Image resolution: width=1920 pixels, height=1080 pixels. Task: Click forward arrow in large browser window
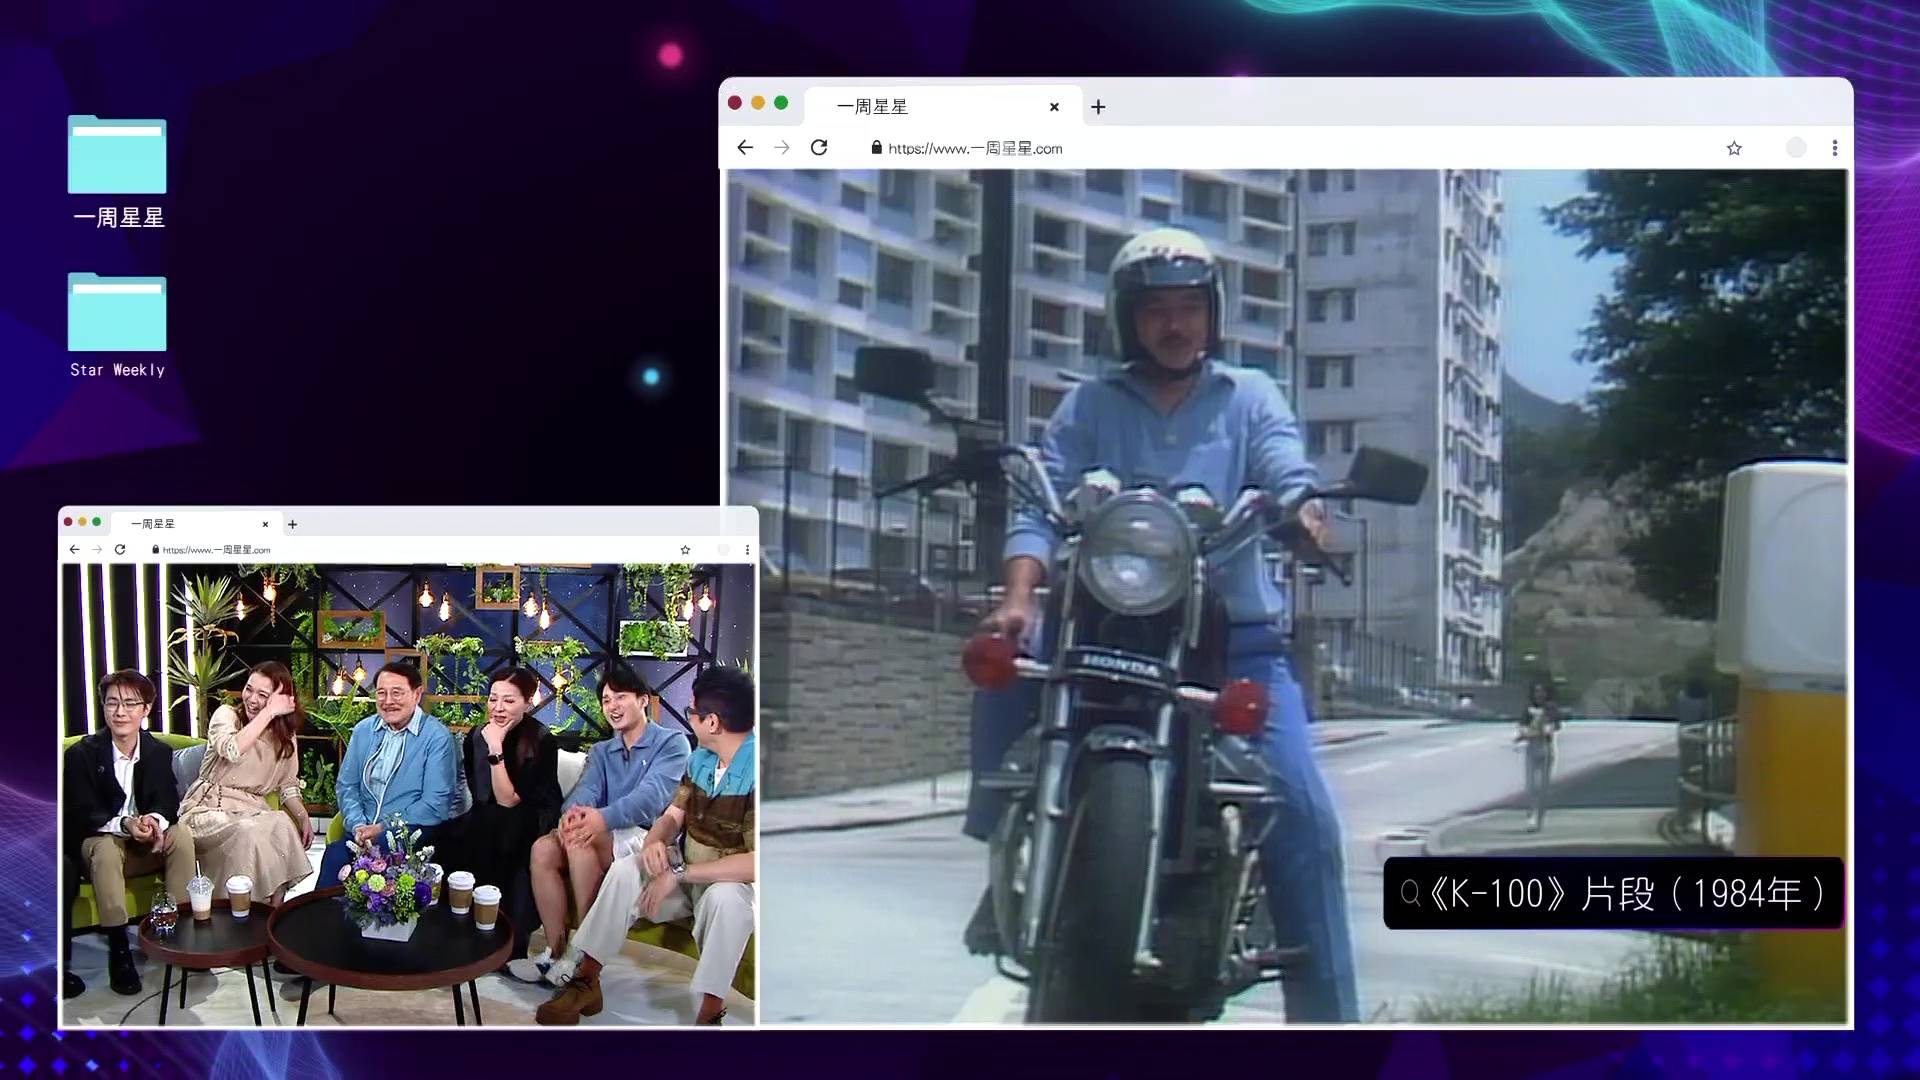pos(782,148)
